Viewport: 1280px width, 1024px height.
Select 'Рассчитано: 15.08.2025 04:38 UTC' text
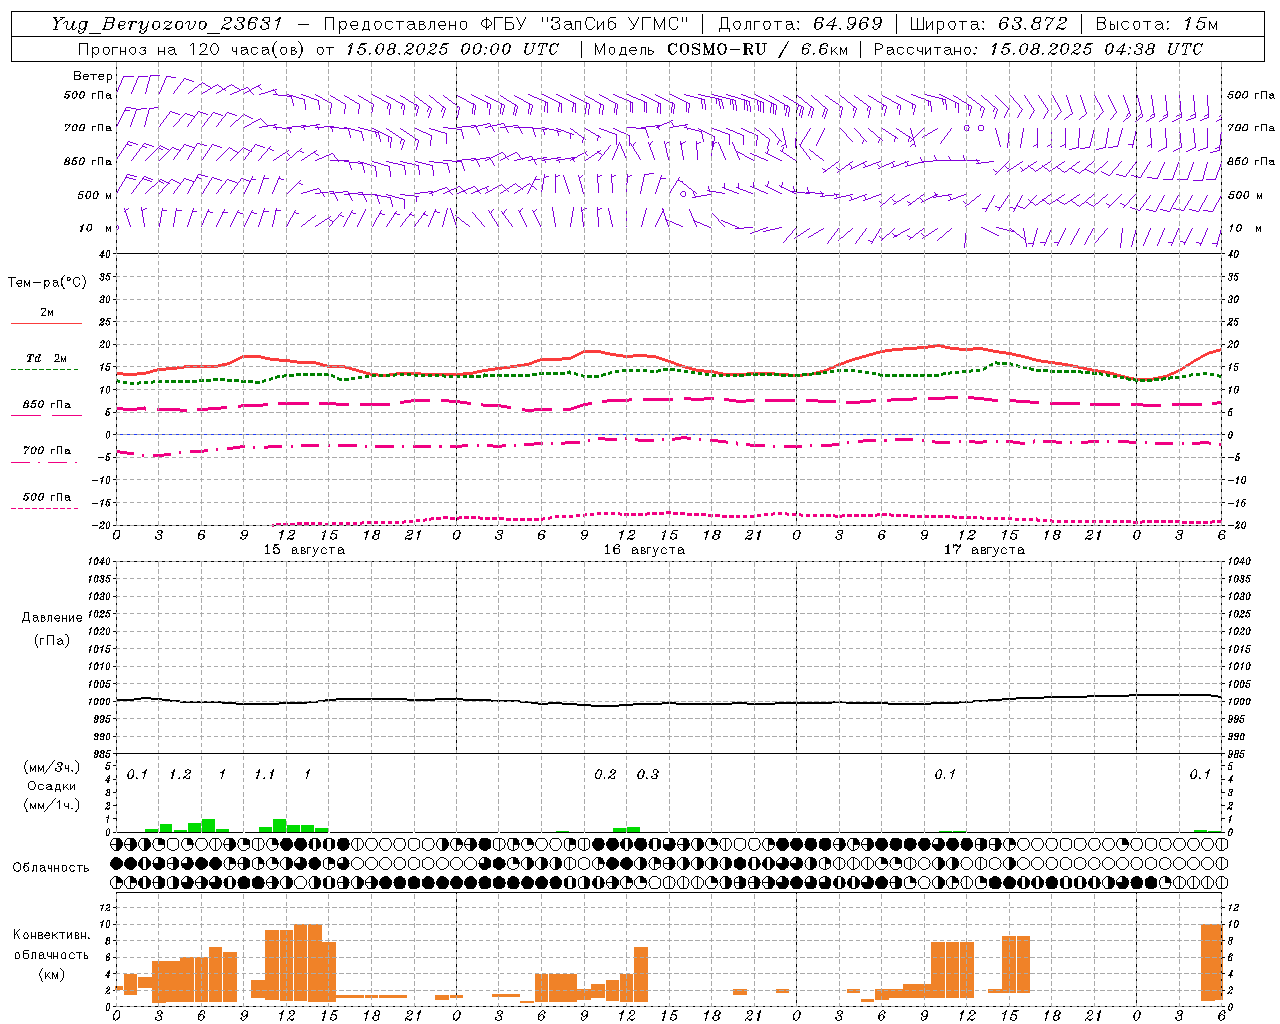pyautogui.click(x=1038, y=49)
